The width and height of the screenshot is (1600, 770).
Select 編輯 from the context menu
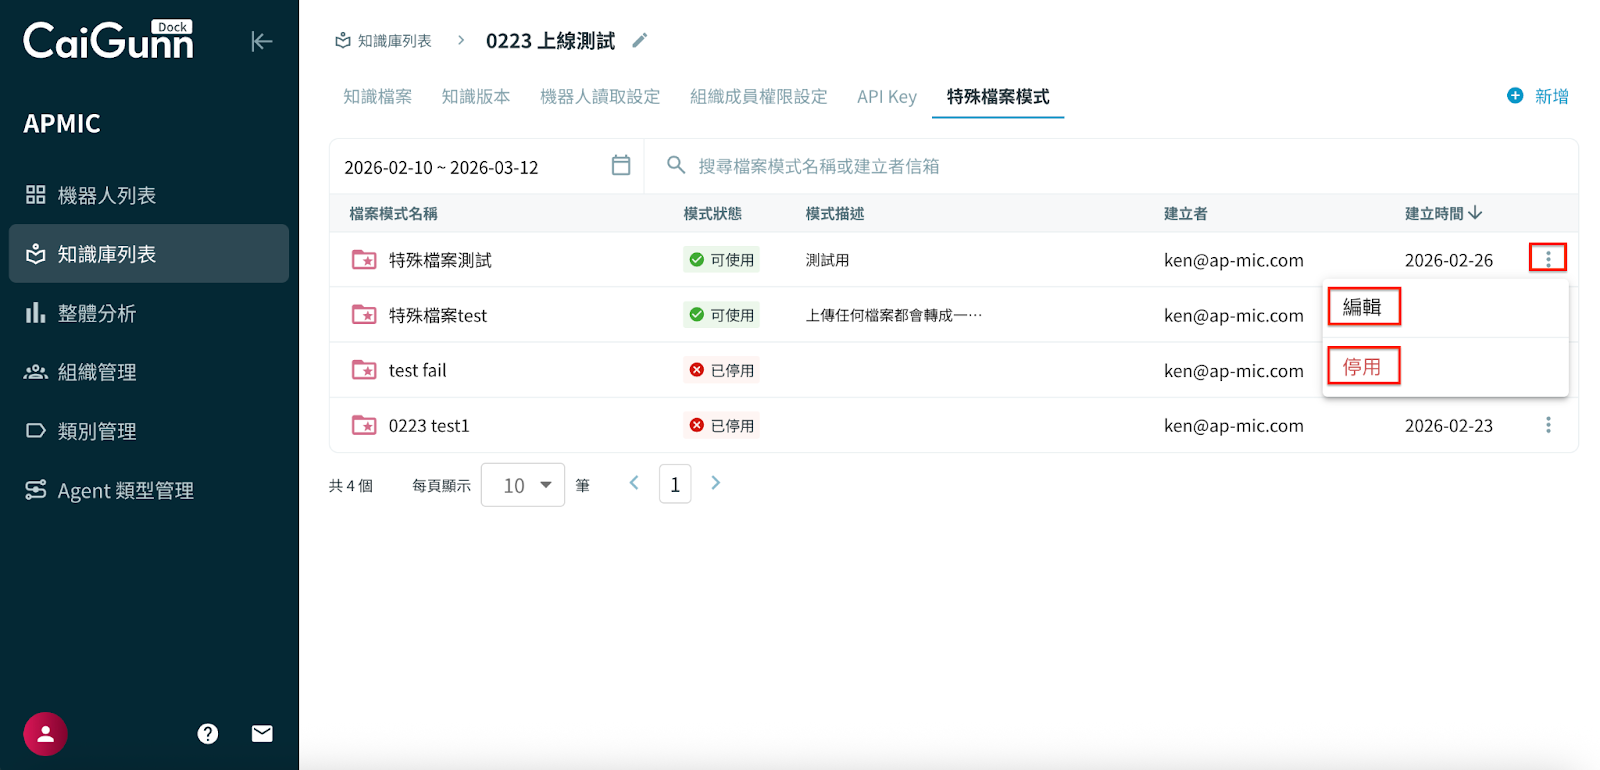pyautogui.click(x=1363, y=307)
